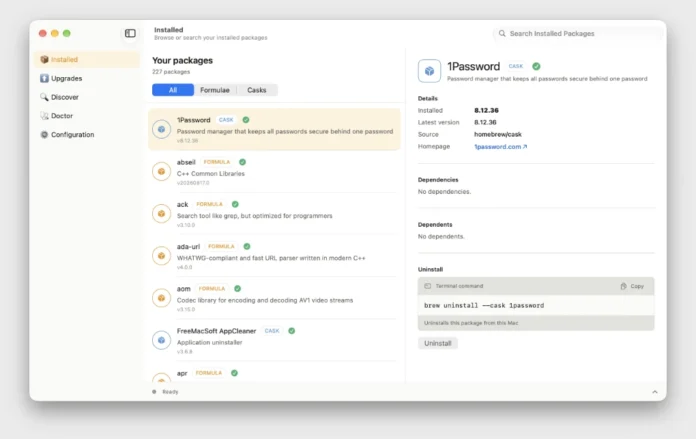Select the ada-url package icon
The image size is (696, 439).
point(162,256)
